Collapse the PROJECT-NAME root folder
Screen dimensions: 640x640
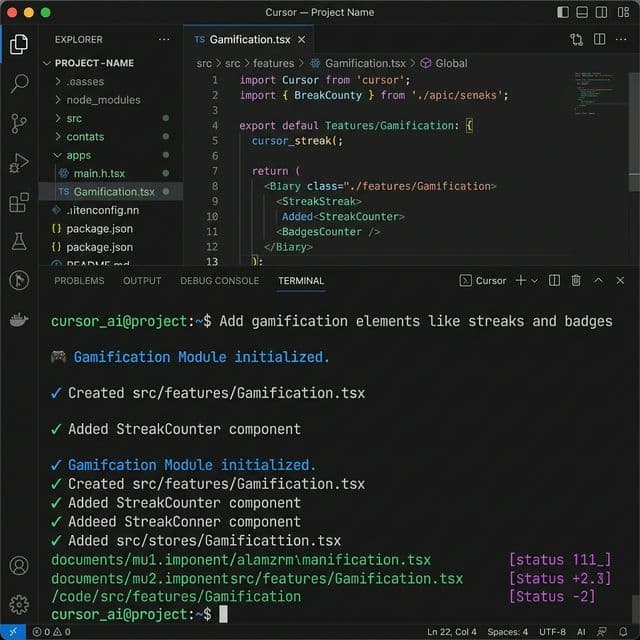point(47,63)
